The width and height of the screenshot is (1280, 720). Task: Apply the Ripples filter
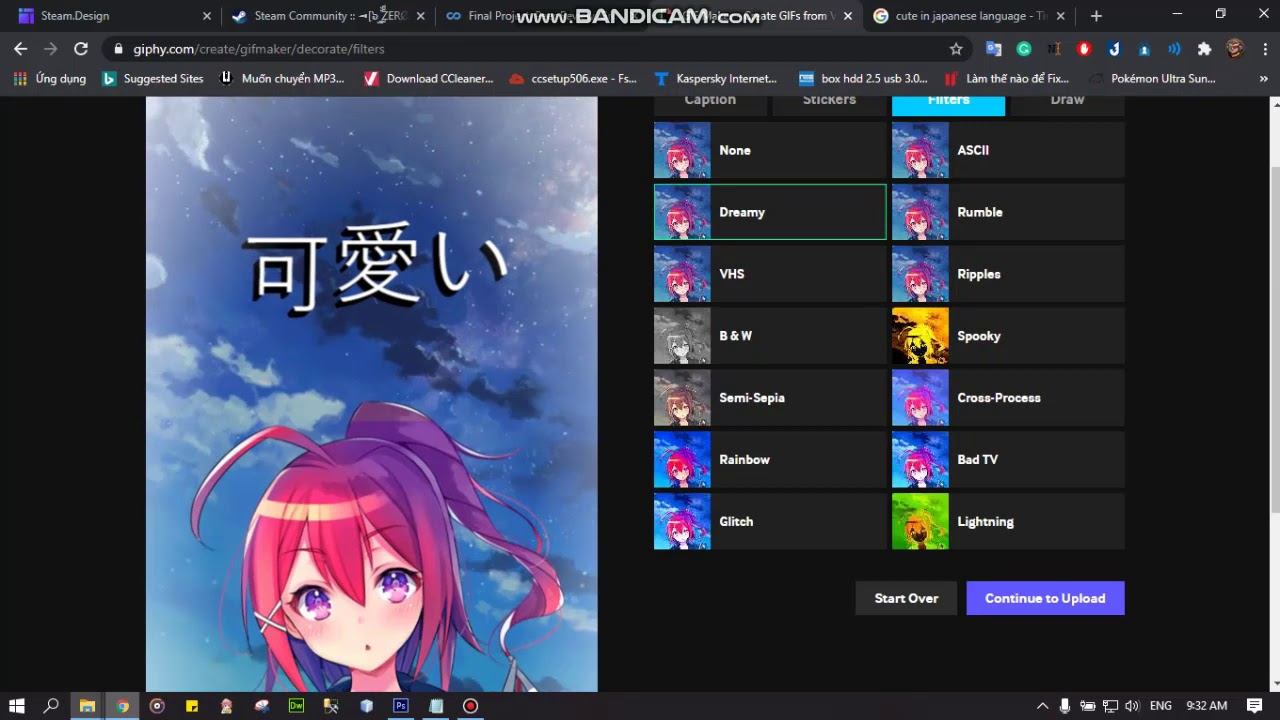(x=1008, y=274)
